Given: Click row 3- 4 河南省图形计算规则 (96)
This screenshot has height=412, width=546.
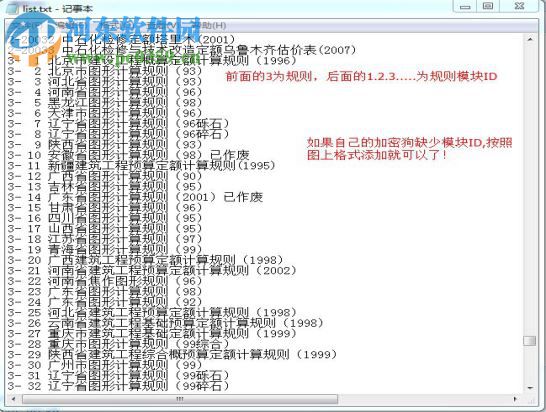Looking at the screenshot, I should (105, 92).
